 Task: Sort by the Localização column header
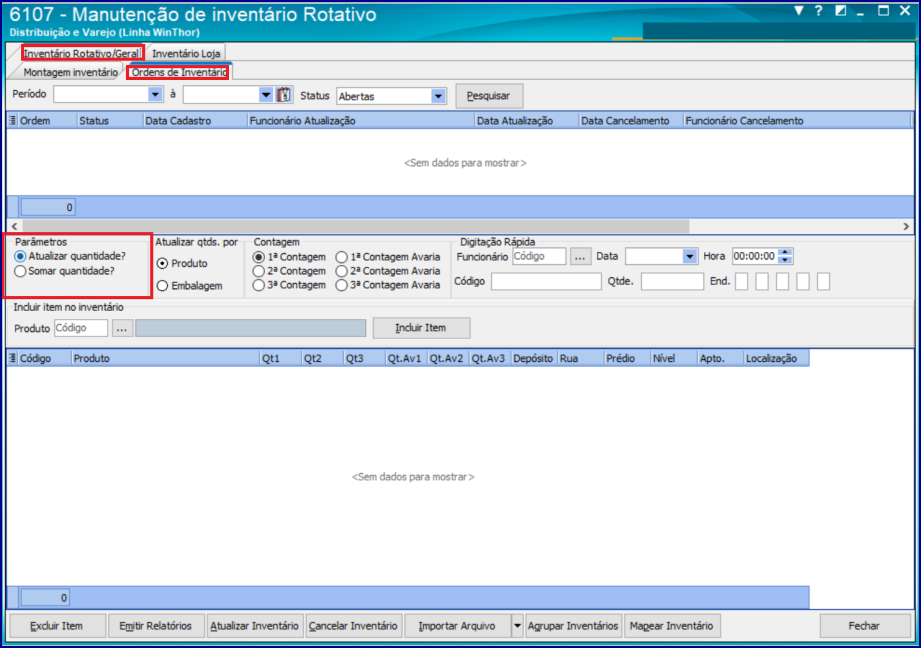click(x=777, y=358)
